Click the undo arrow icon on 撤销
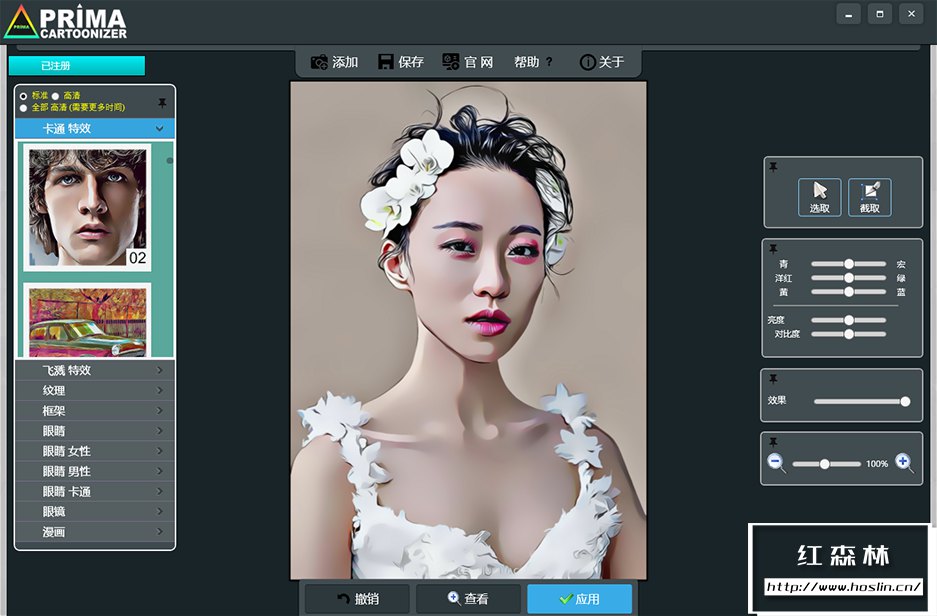 point(344,599)
